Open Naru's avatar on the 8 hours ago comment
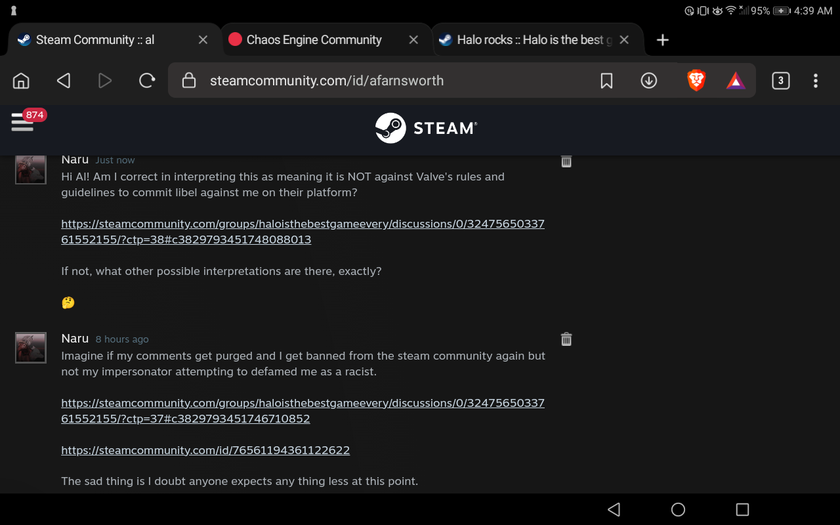 coord(31,348)
